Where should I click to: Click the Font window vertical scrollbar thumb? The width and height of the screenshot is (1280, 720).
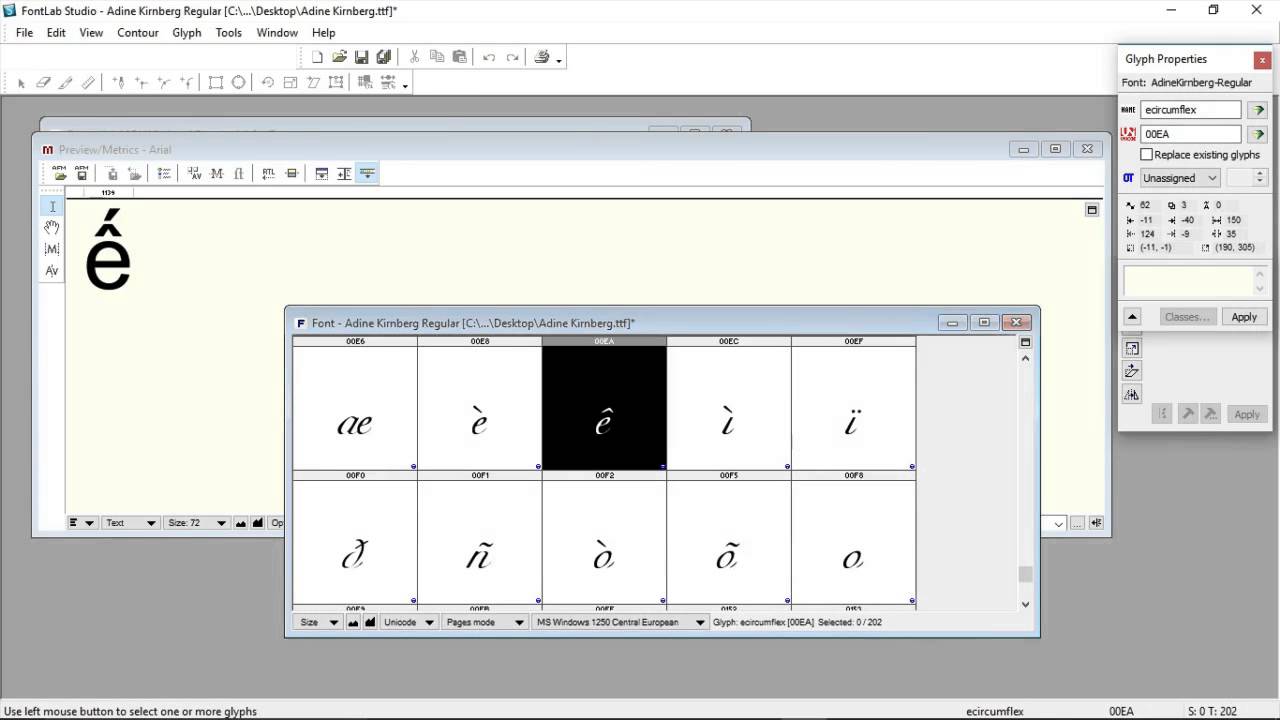(1025, 574)
